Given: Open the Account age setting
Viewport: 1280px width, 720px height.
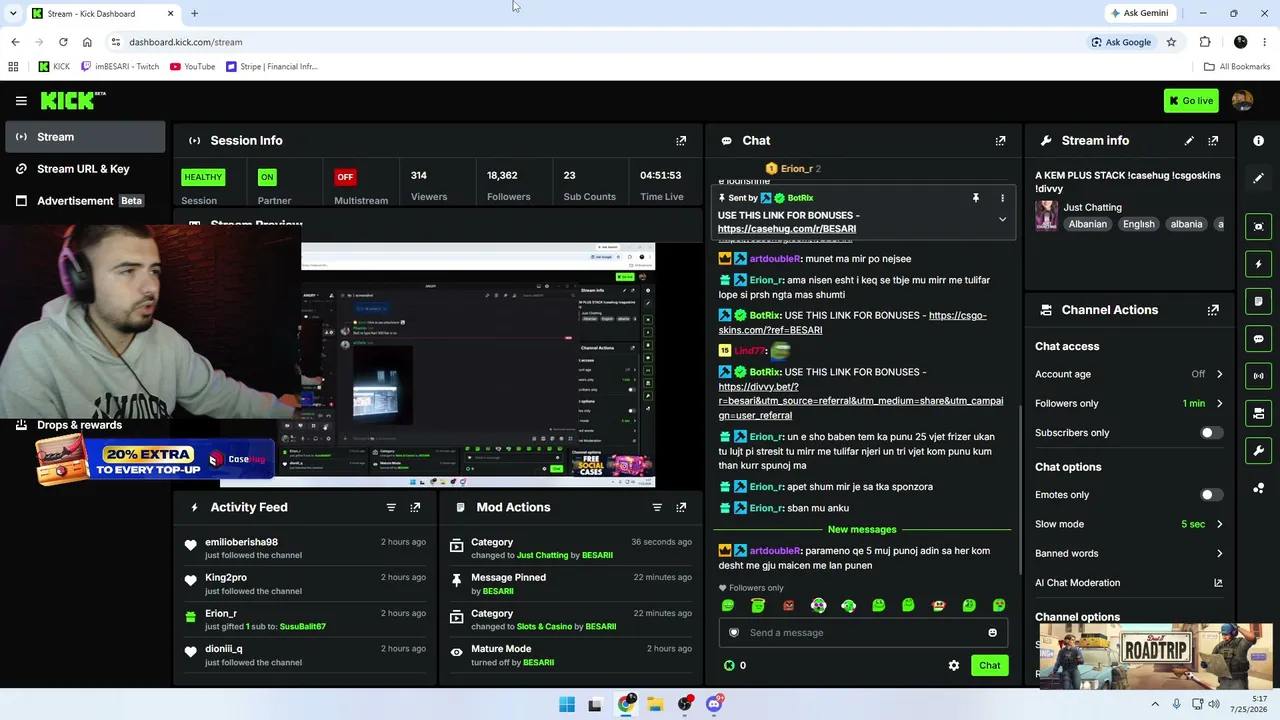Looking at the screenshot, I should coord(1129,374).
